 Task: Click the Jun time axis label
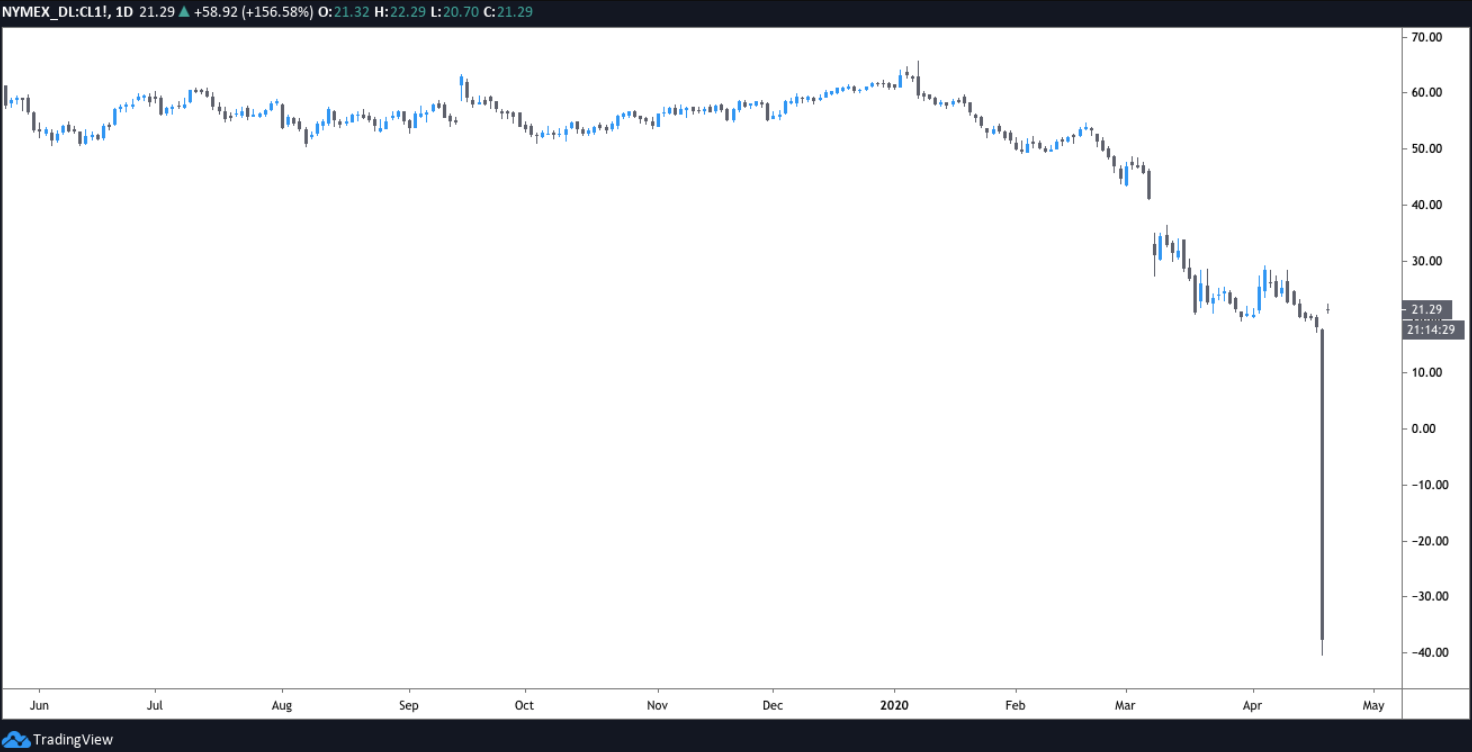(x=39, y=705)
